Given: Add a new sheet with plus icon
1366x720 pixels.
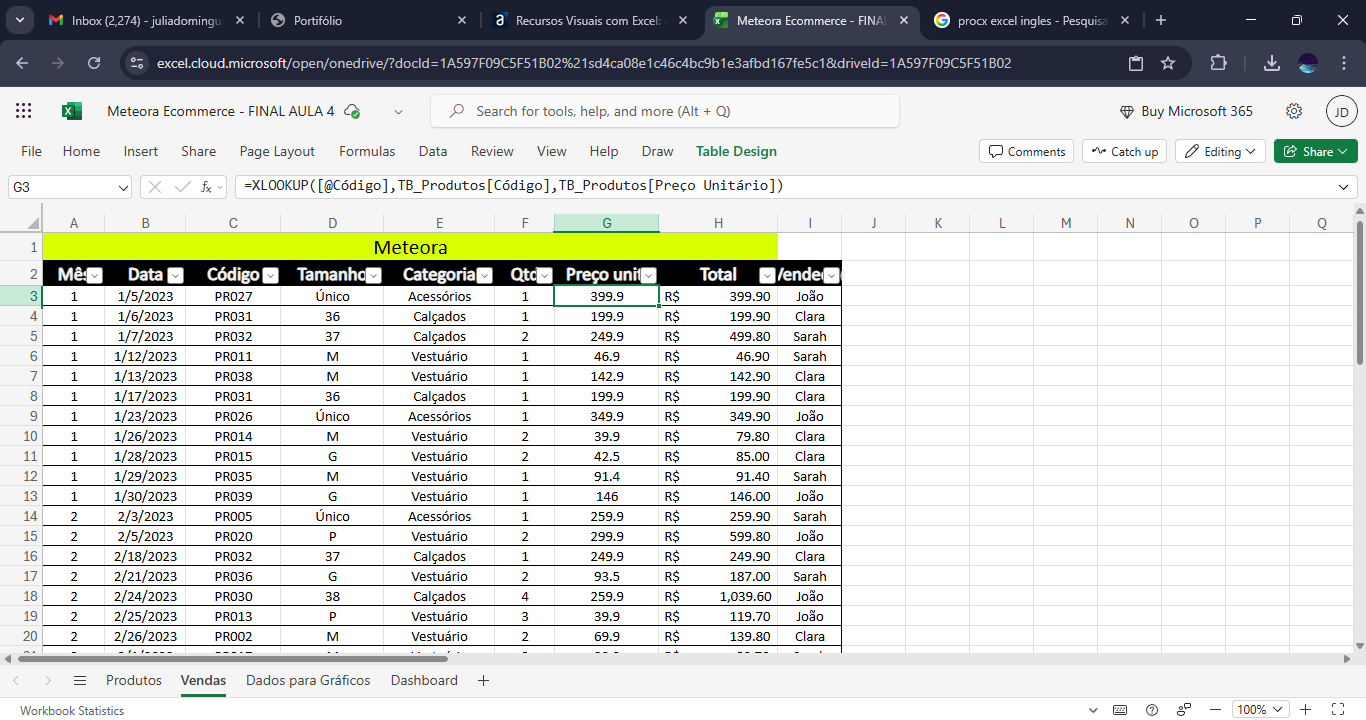Looking at the screenshot, I should (484, 680).
